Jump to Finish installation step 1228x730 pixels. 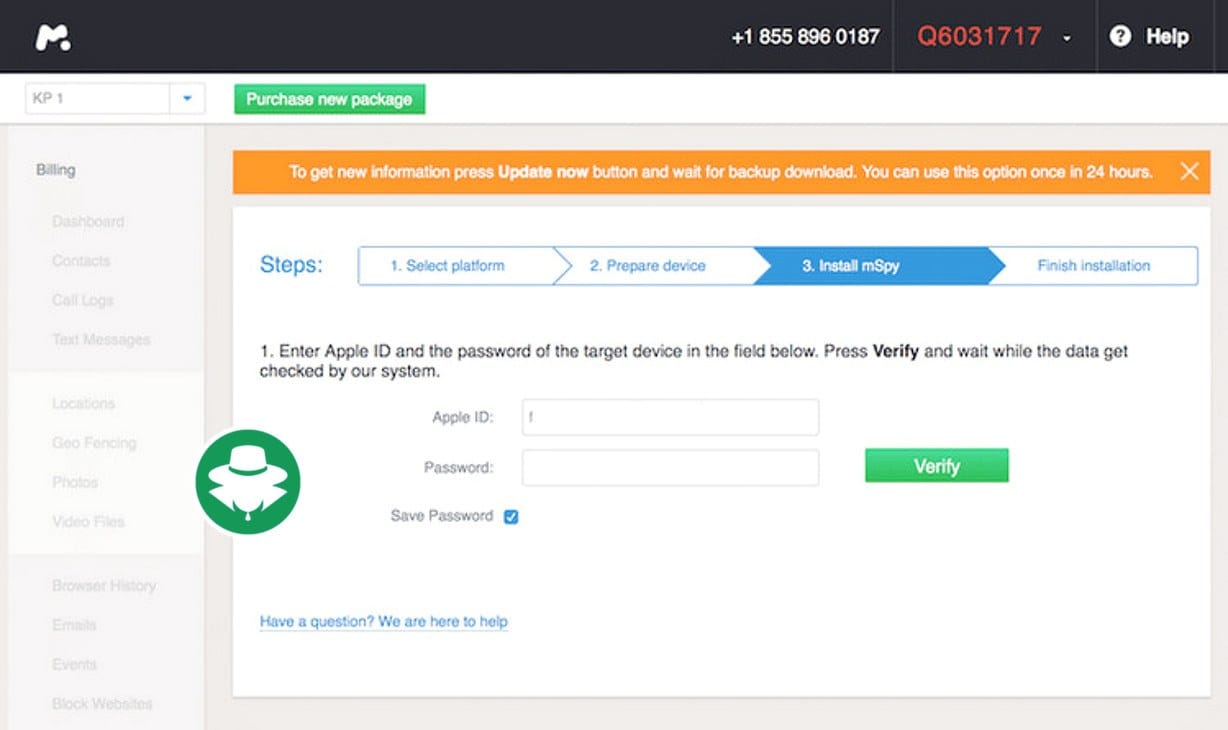1093,266
